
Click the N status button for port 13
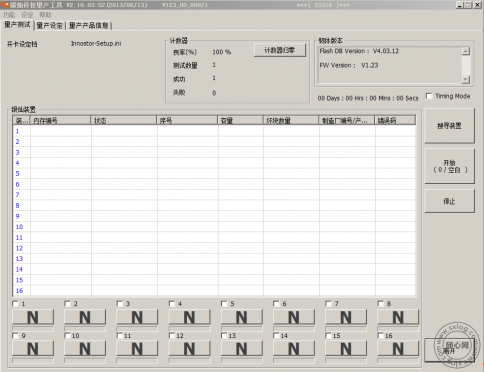tap(242, 349)
